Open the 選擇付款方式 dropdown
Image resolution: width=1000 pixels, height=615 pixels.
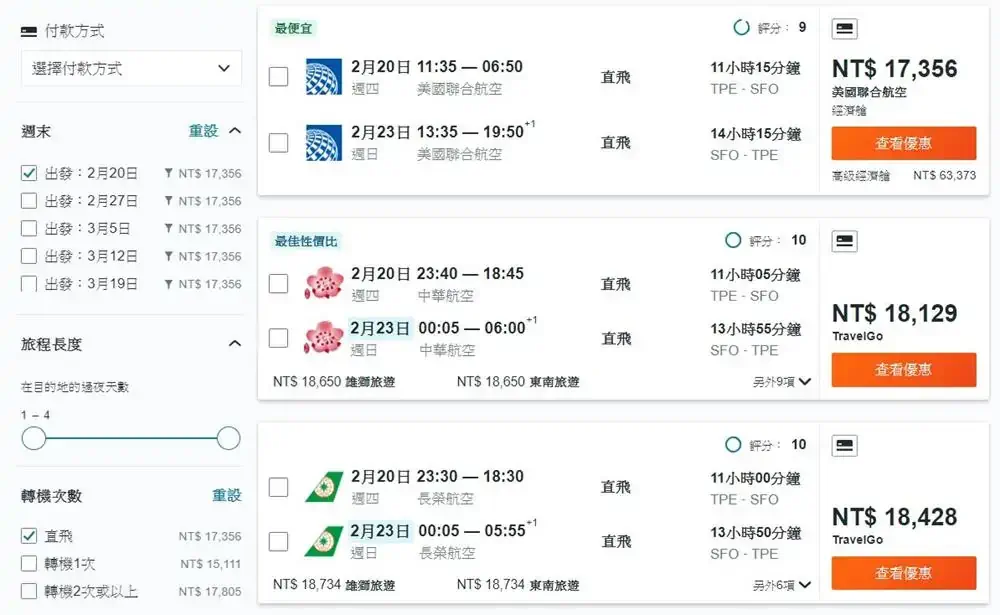click(131, 68)
